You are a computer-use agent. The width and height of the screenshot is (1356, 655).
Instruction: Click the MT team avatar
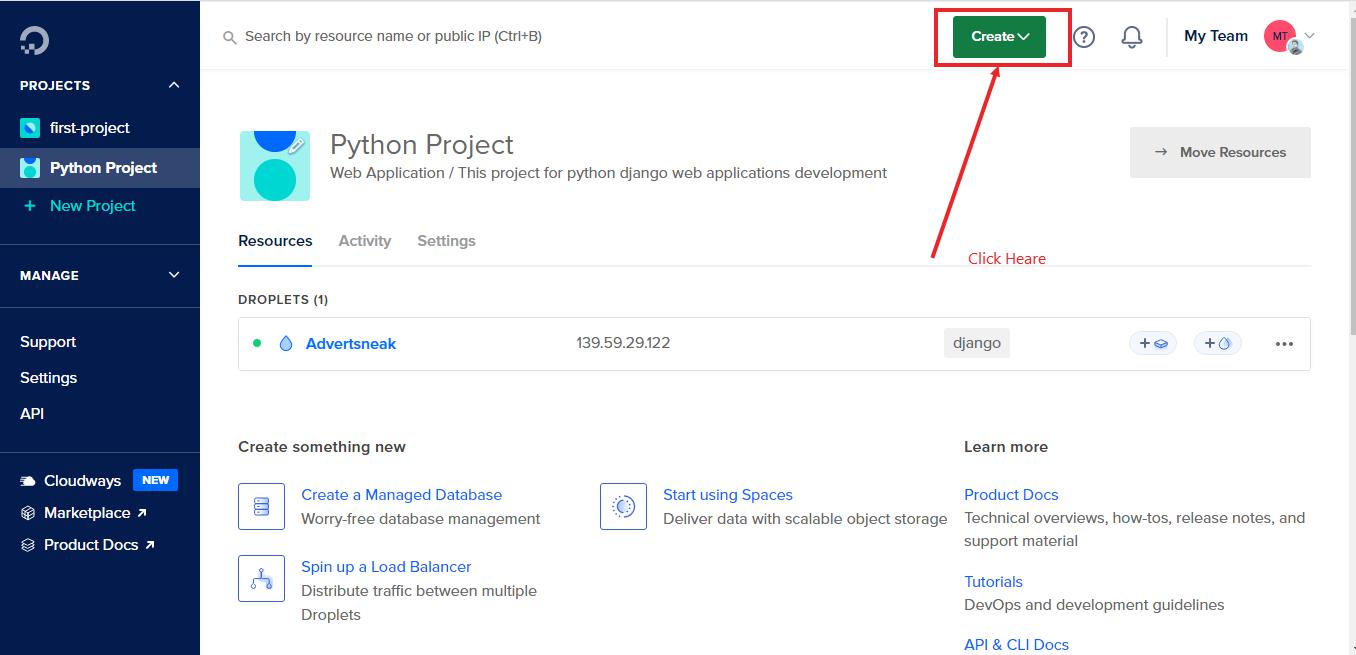1280,36
